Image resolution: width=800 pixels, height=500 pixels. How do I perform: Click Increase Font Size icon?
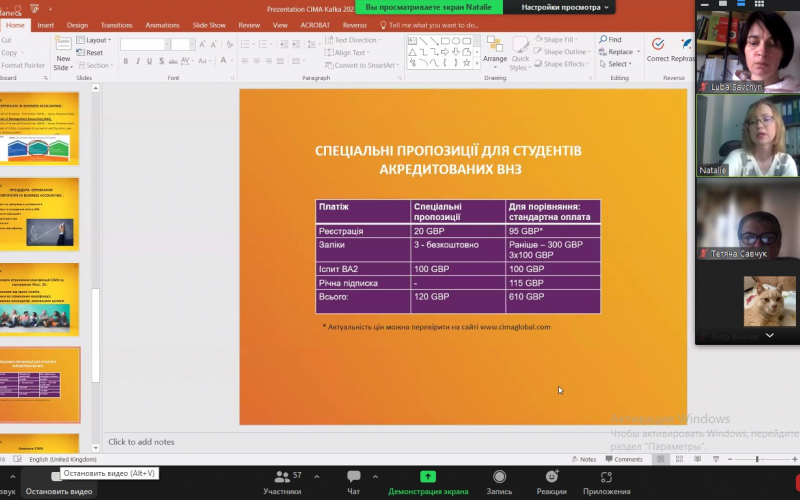[x=203, y=44]
